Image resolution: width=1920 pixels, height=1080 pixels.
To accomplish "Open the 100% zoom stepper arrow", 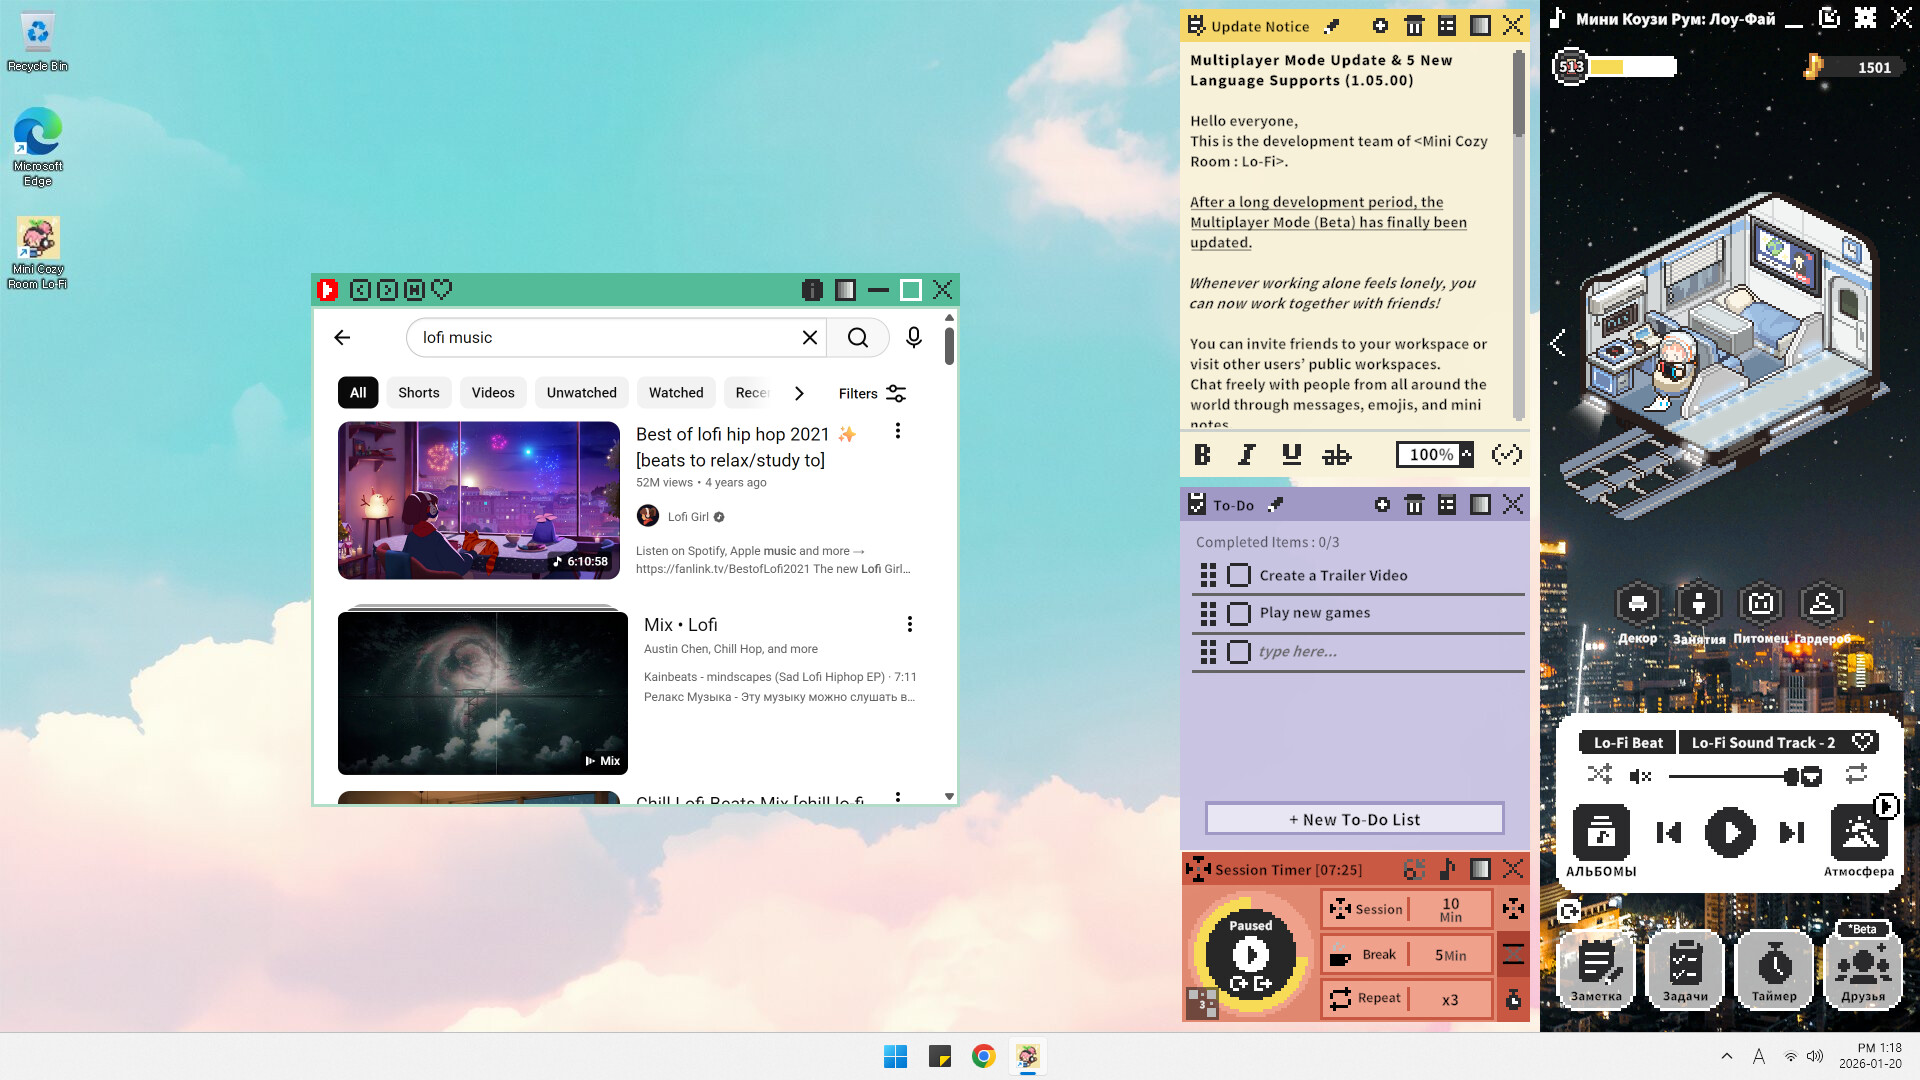I will coord(1465,454).
